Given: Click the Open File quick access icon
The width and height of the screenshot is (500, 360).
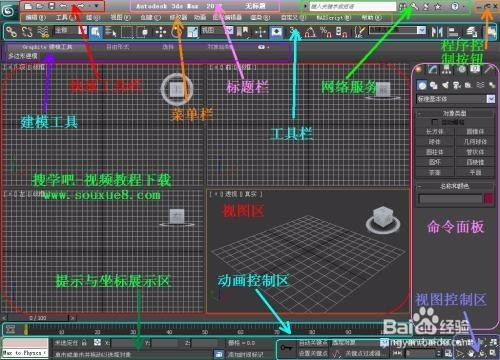Looking at the screenshot, I should coord(40,6).
